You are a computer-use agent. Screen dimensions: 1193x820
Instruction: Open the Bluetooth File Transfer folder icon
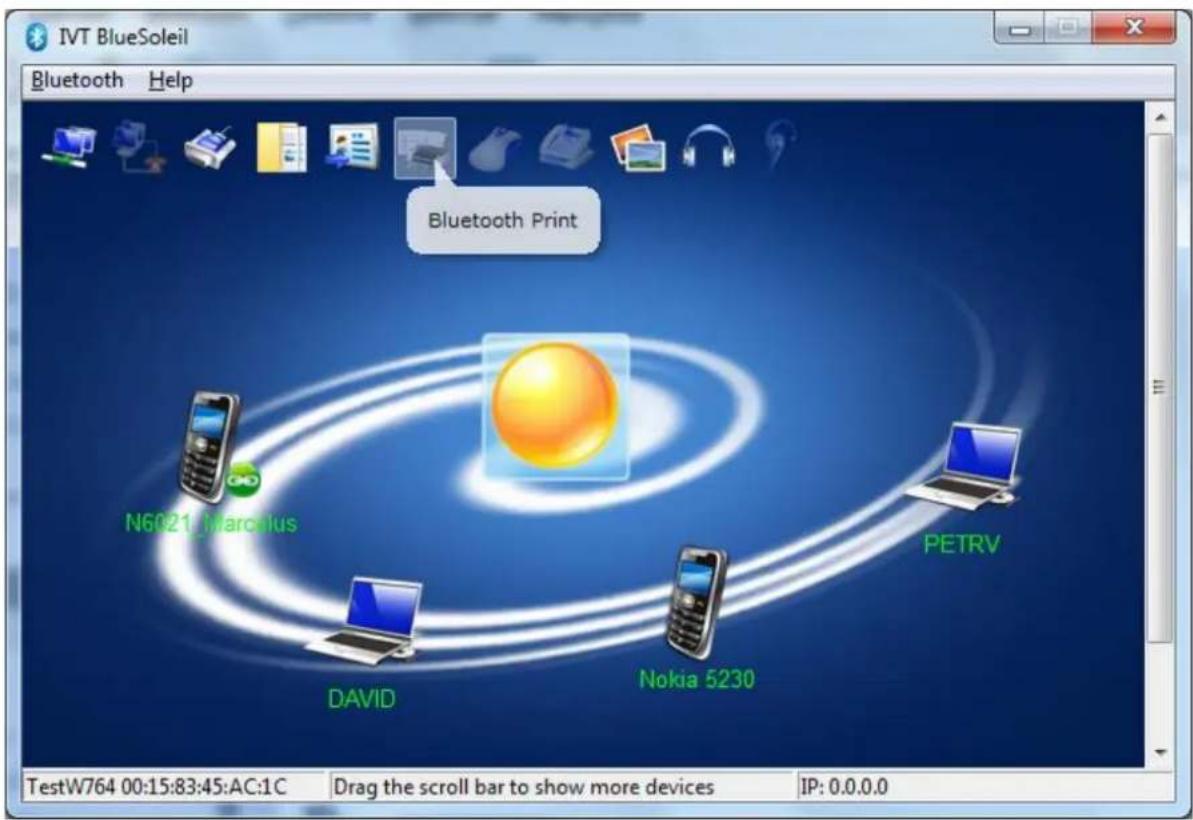(x=282, y=147)
